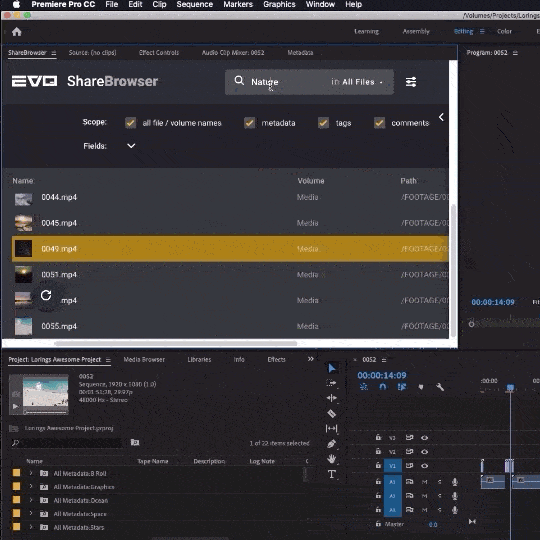Screen dimensions: 540x540
Task: Expand the All Metadata:B Roll bin
Action: (31, 473)
